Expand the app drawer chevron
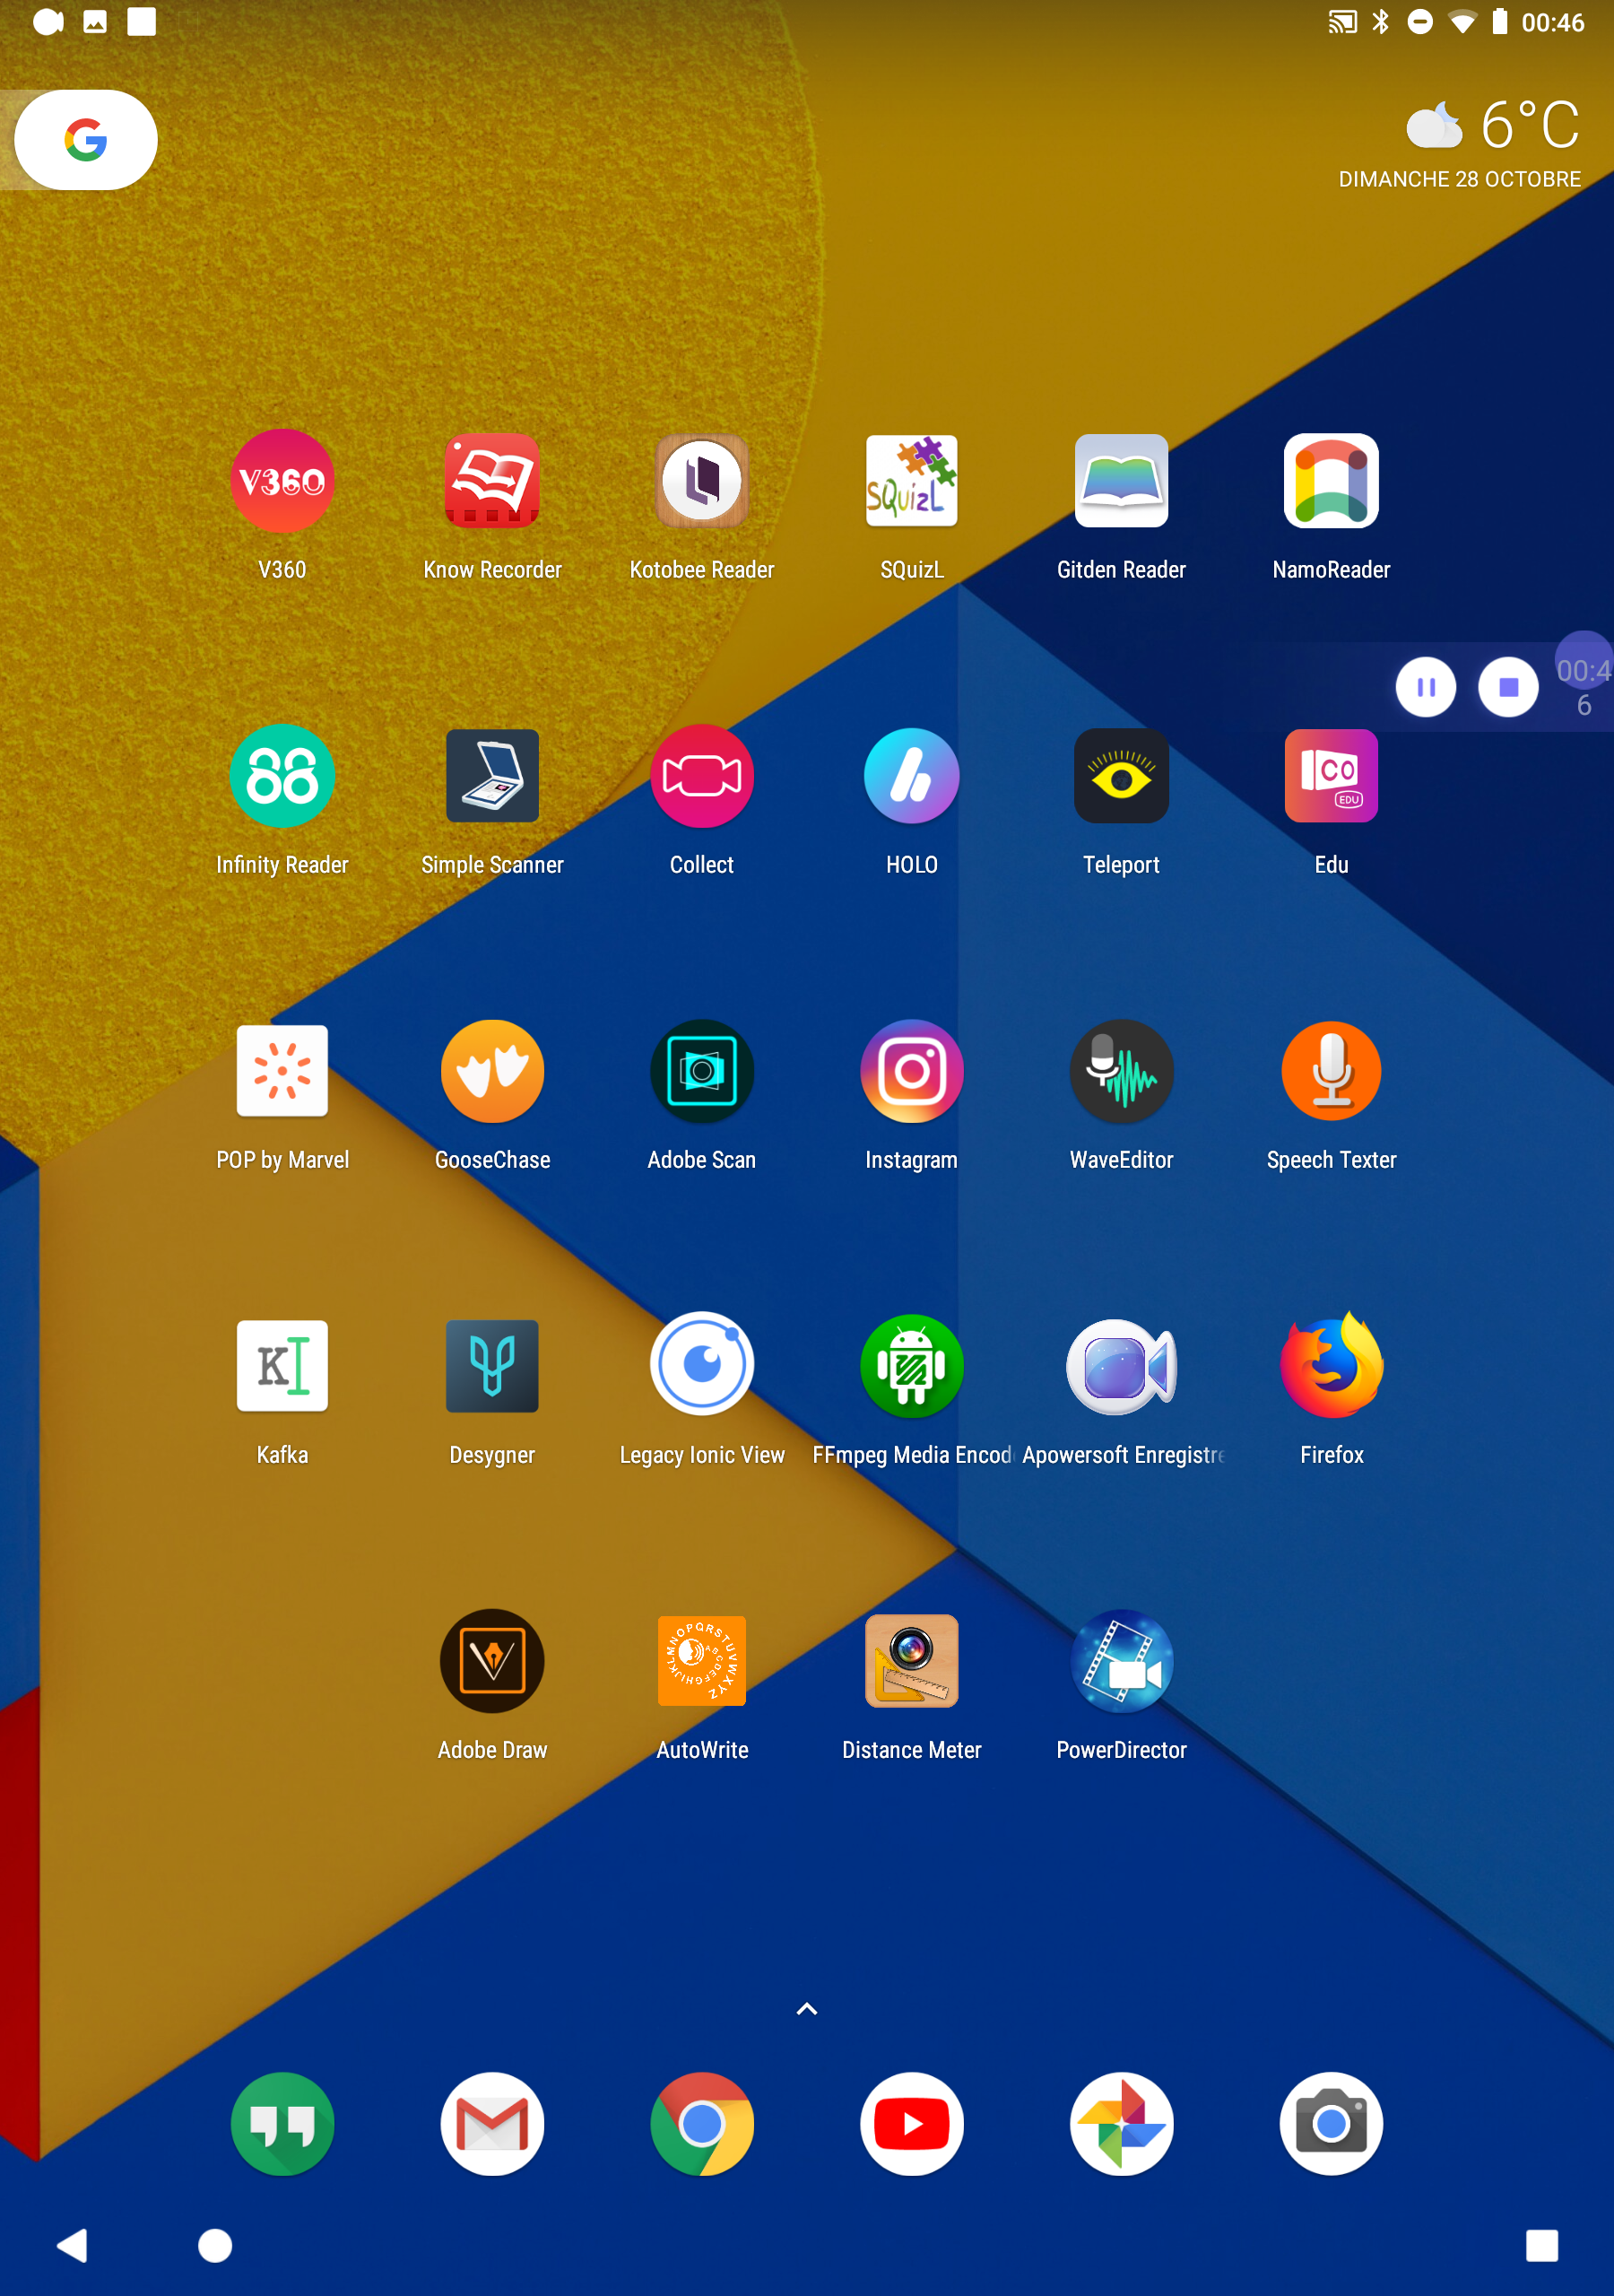The width and height of the screenshot is (1614, 2296). 807,2009
